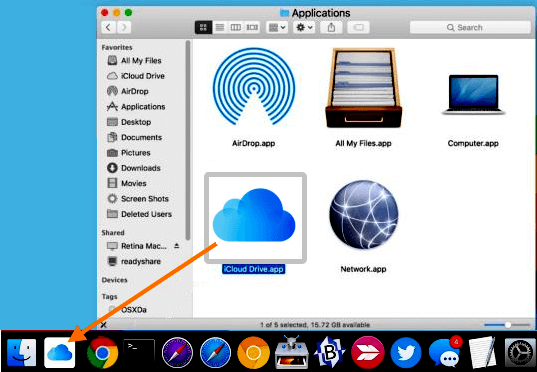Click the All My Files.app file name
Screen dimensions: 537x372
tap(363, 143)
